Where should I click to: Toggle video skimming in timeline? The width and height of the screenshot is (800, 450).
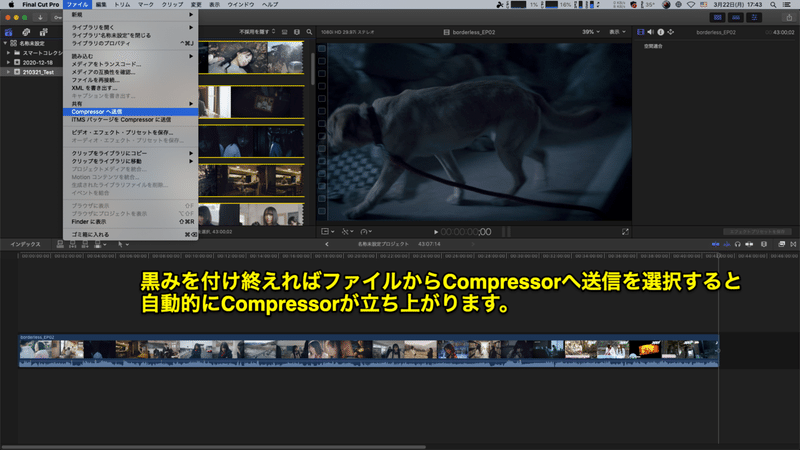[x=716, y=244]
